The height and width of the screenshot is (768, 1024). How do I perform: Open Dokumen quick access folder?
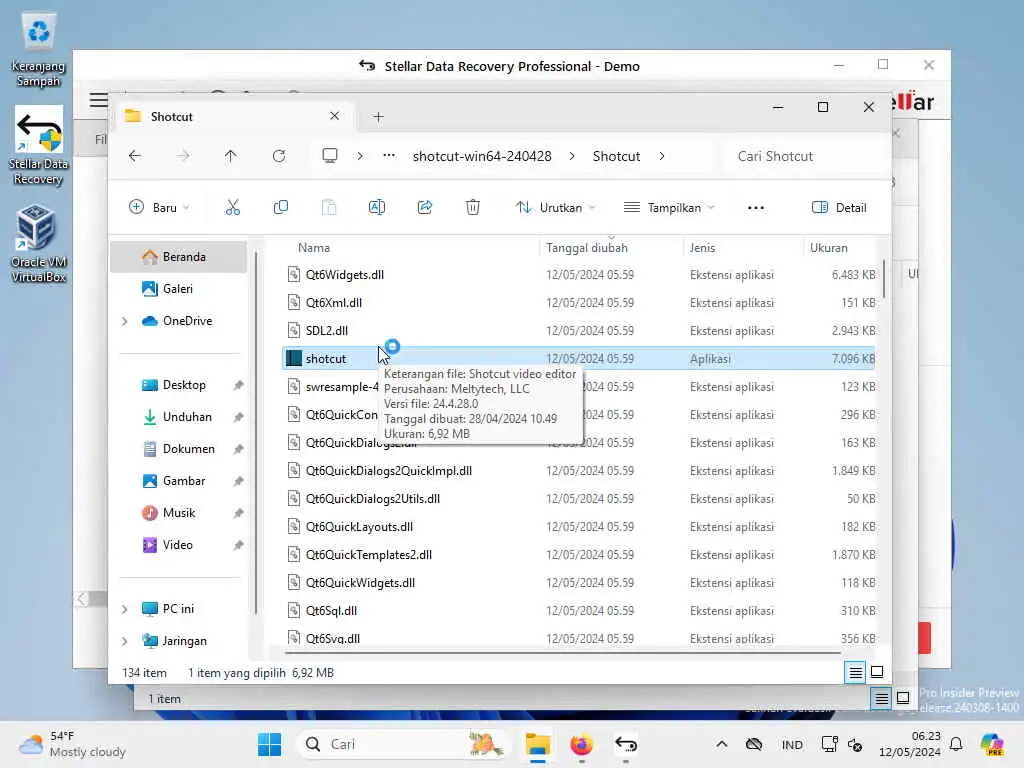pos(178,449)
